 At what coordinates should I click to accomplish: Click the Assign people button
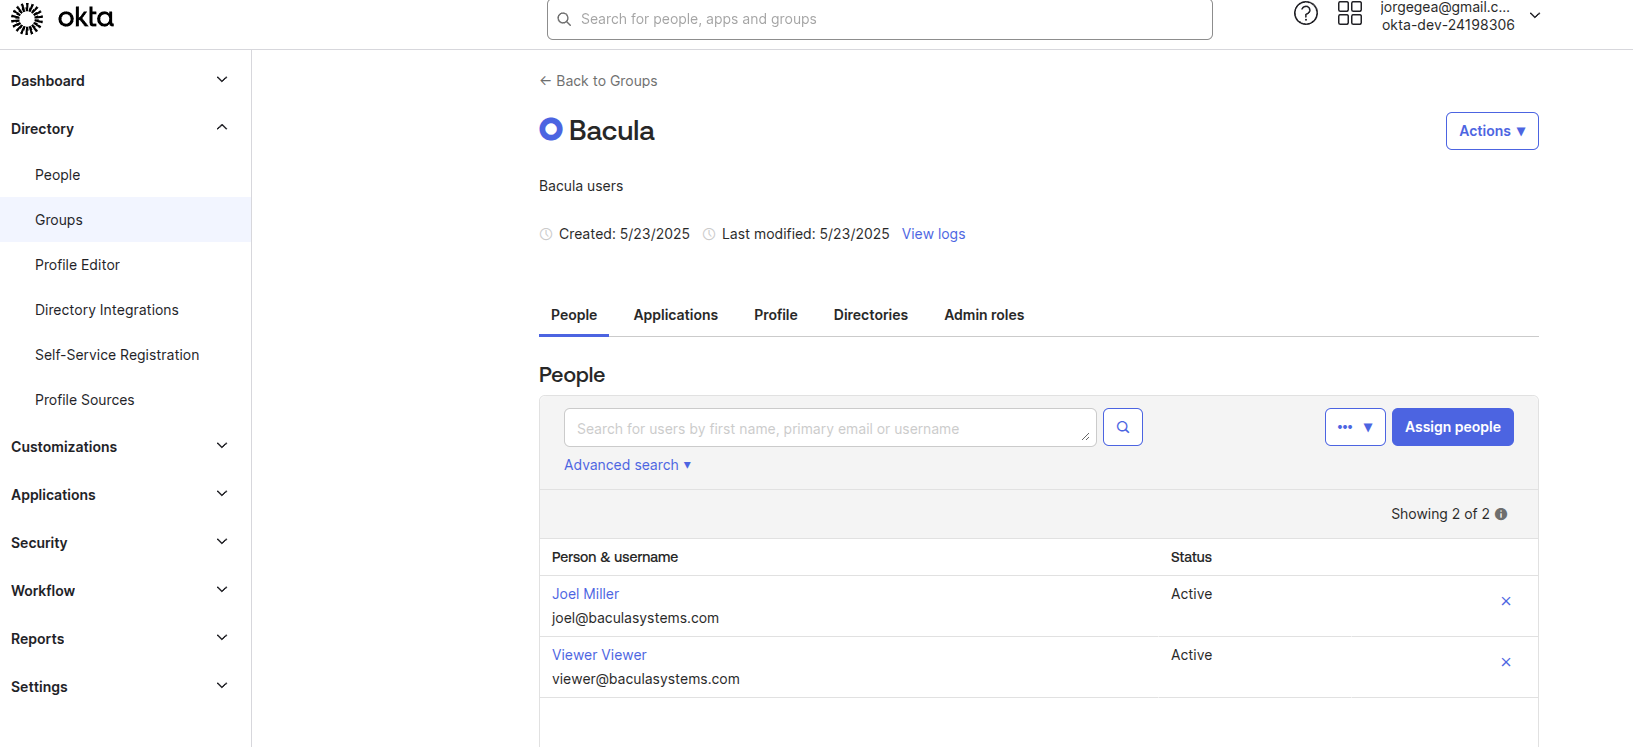tap(1452, 427)
